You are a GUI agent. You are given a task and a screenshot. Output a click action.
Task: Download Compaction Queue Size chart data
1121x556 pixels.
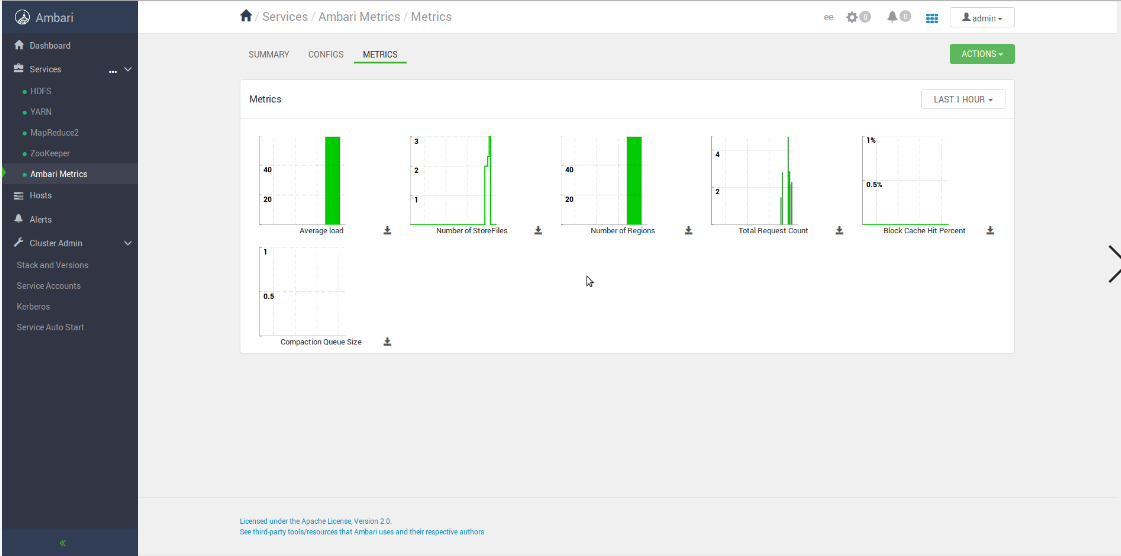tap(387, 342)
